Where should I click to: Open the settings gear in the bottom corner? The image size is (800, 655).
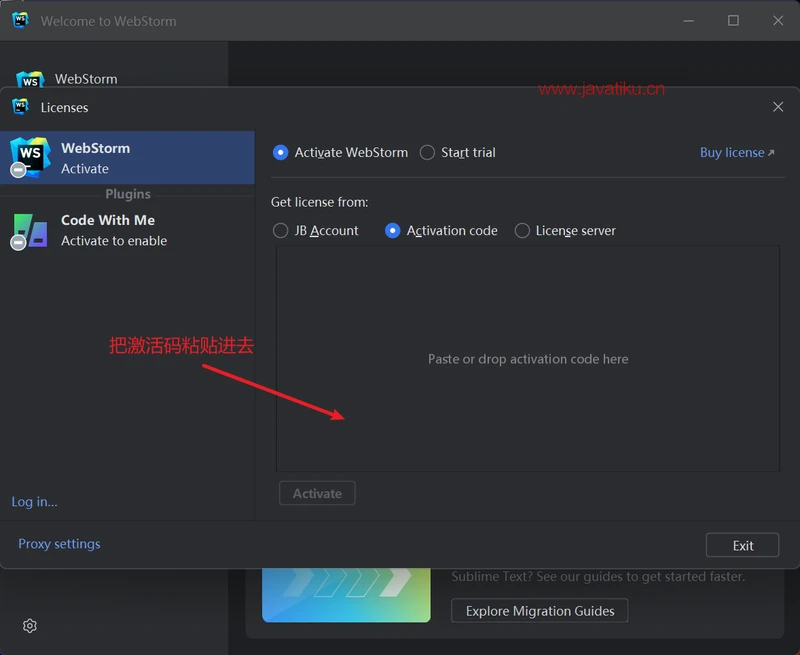click(x=29, y=625)
